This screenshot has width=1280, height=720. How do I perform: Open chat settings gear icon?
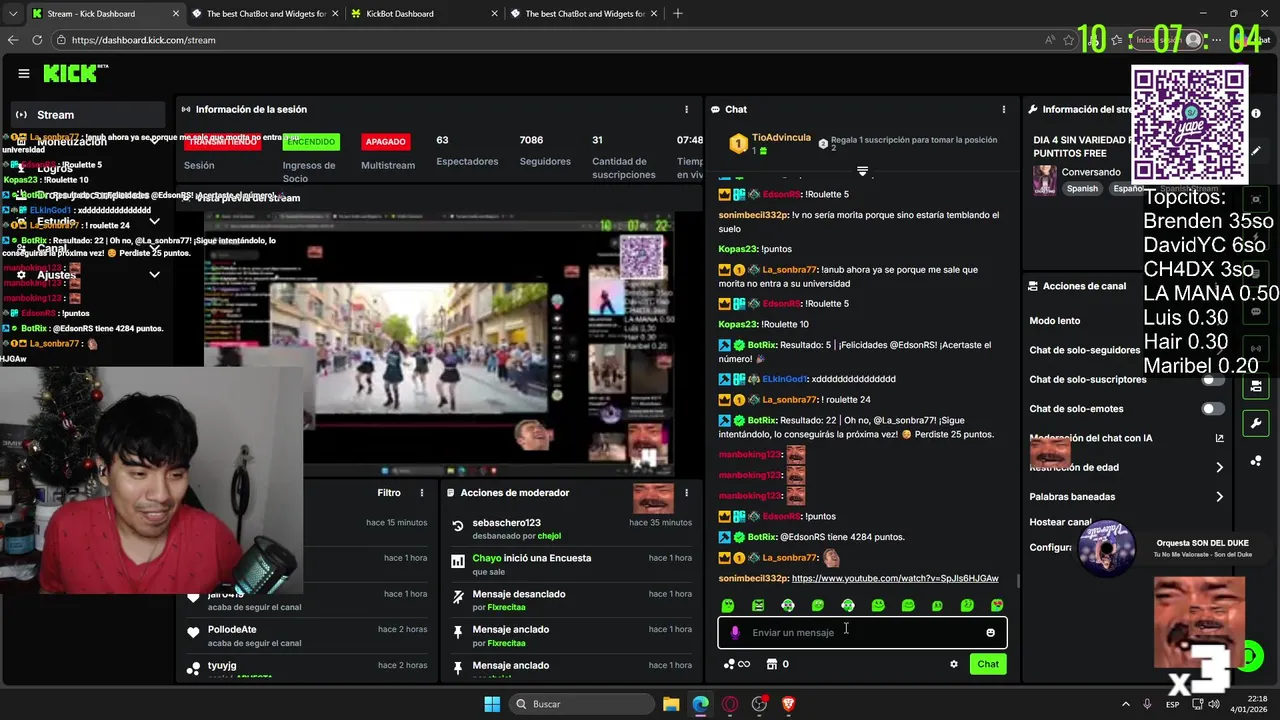[x=953, y=664]
